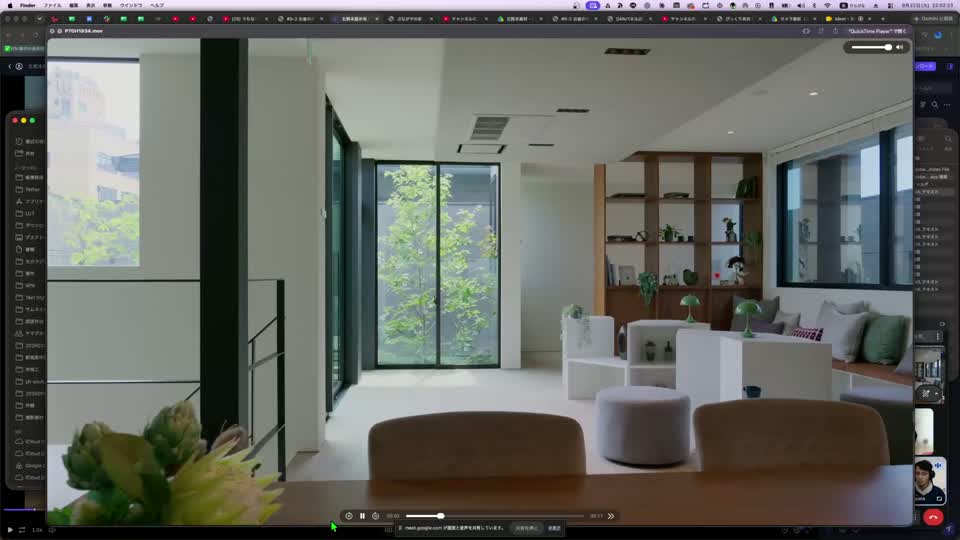Click the purple upload button at top right
The width and height of the screenshot is (960, 540).
[925, 66]
